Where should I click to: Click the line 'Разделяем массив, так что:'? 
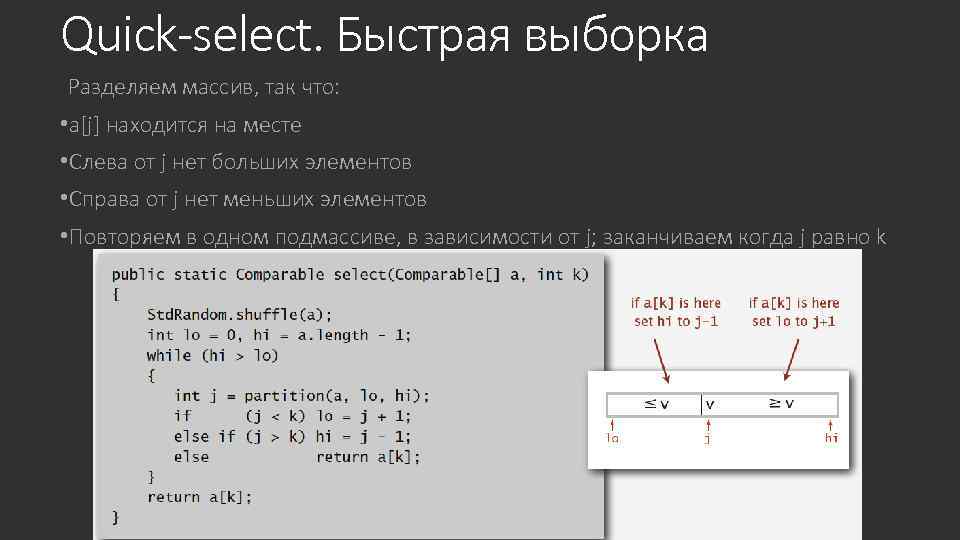pos(203,87)
